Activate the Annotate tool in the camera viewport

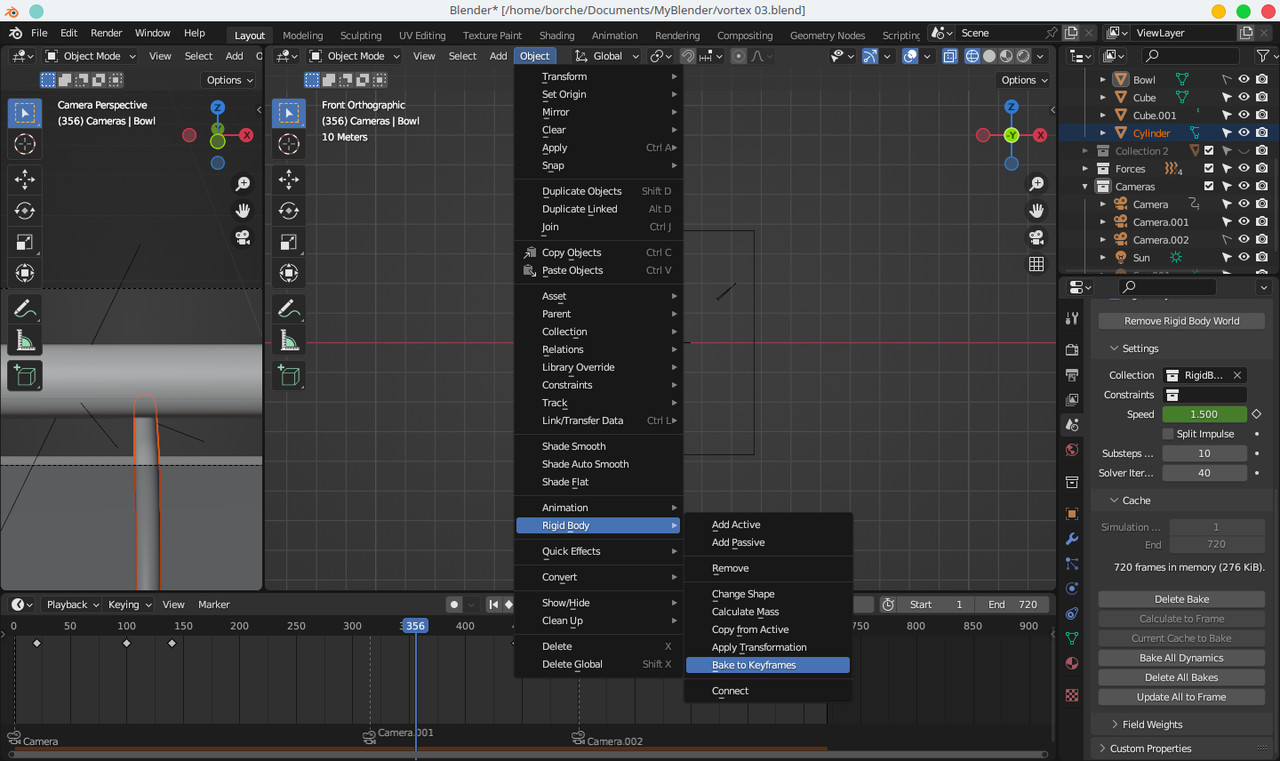click(x=25, y=310)
